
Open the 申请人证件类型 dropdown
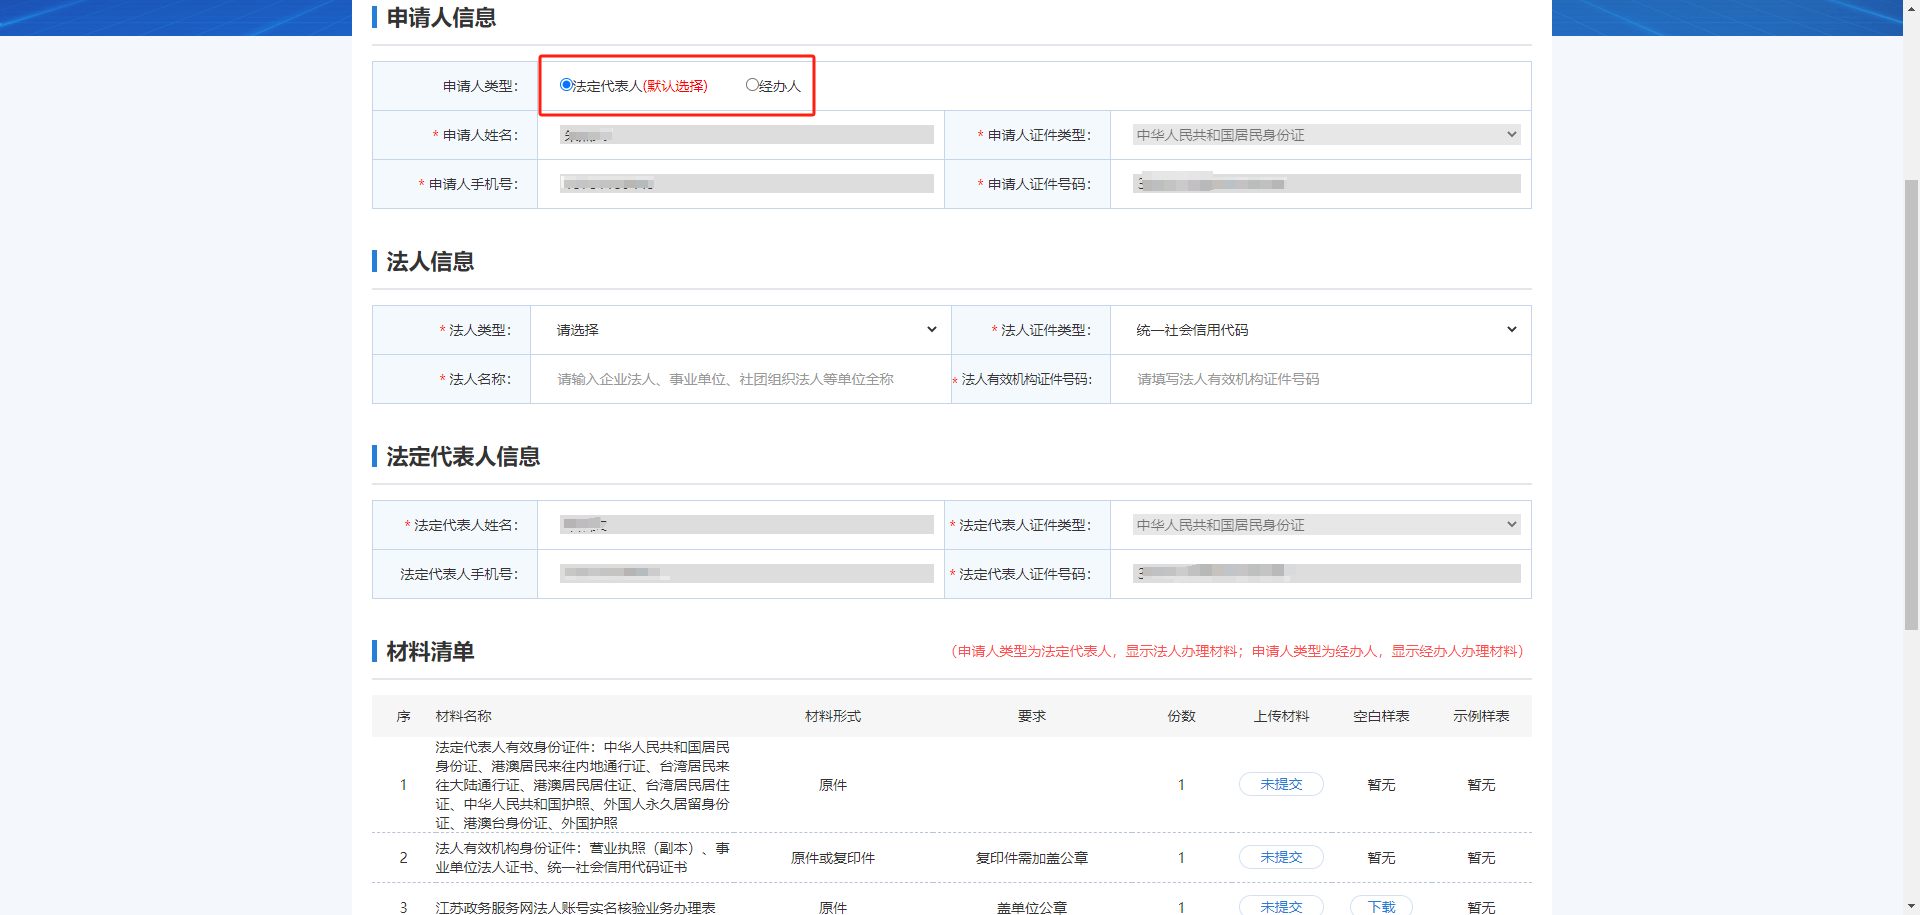(x=1325, y=135)
